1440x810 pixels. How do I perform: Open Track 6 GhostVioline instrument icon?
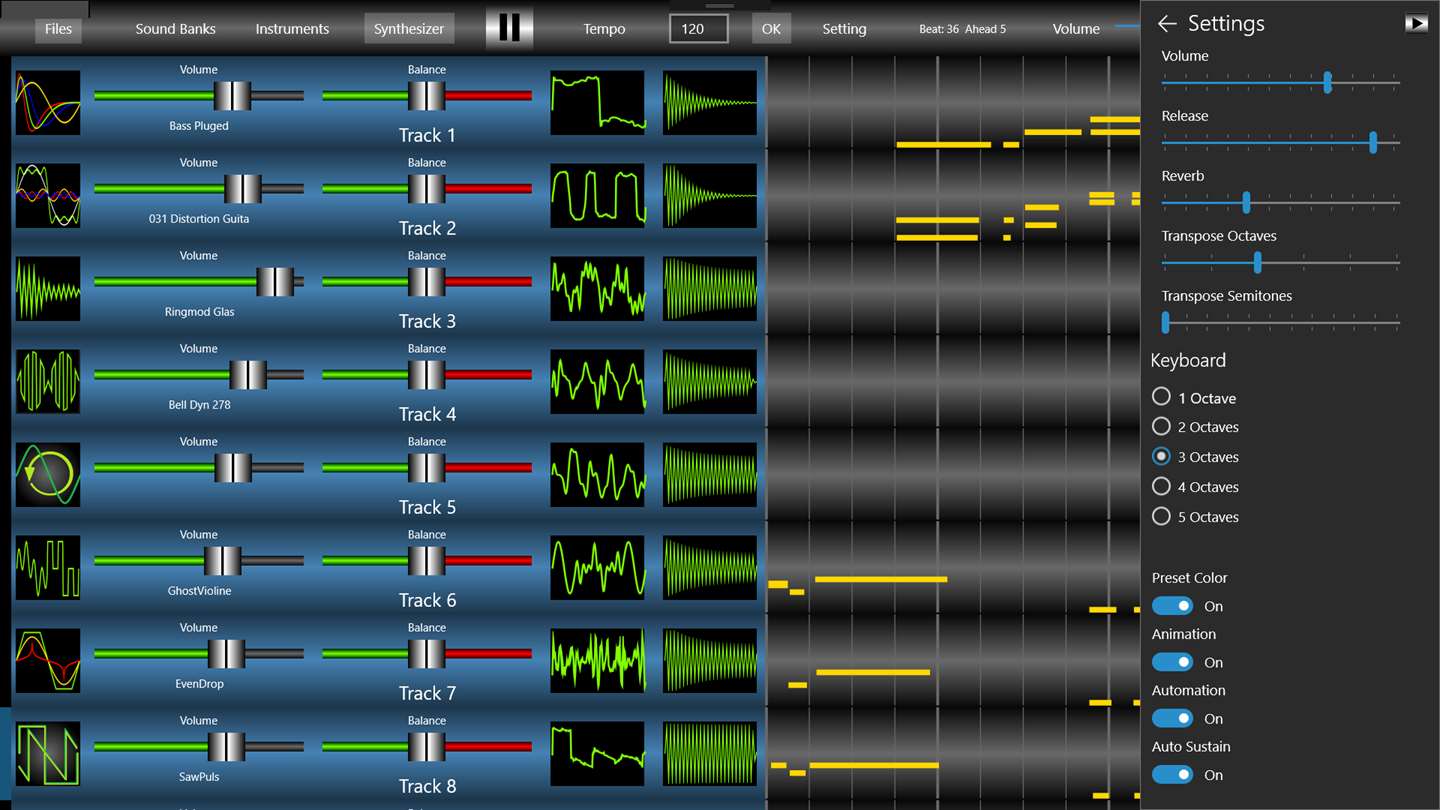click(48, 567)
